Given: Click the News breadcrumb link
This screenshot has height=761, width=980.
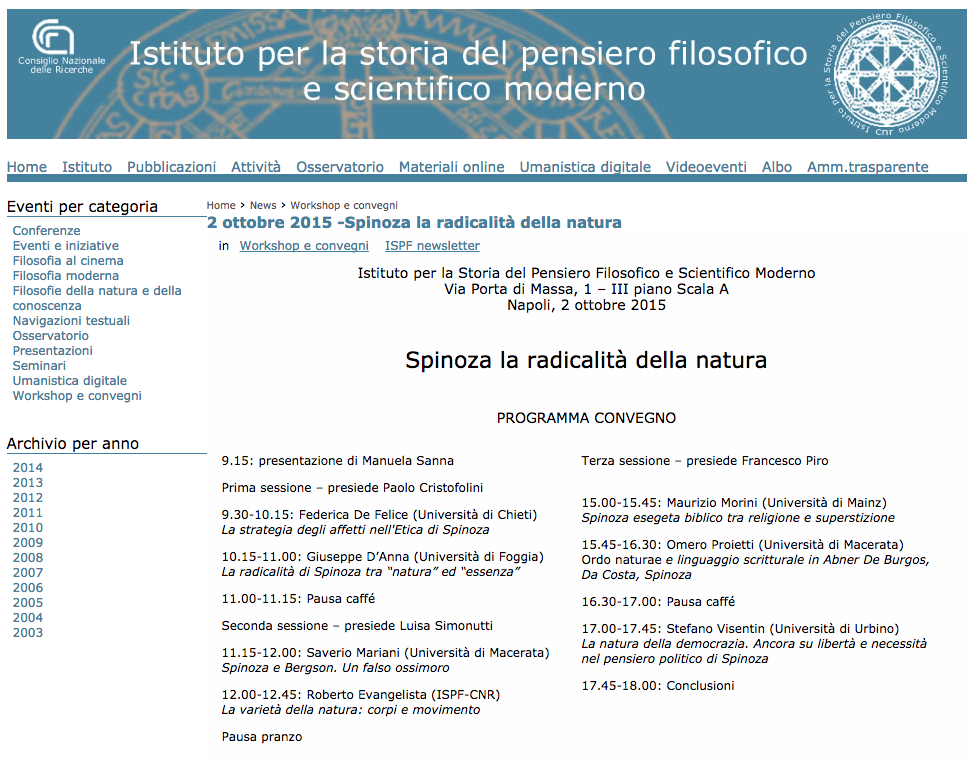Looking at the screenshot, I should (x=263, y=205).
